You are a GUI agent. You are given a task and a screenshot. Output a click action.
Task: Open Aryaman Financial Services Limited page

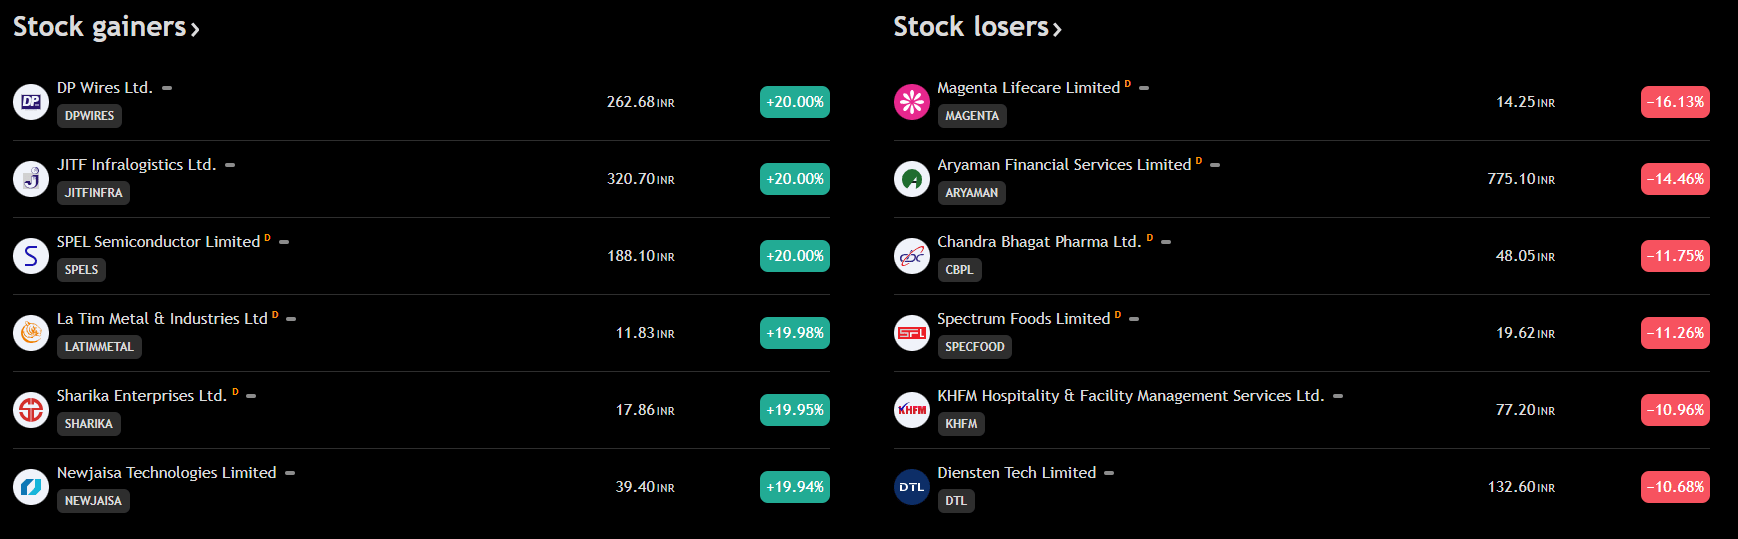point(1063,165)
